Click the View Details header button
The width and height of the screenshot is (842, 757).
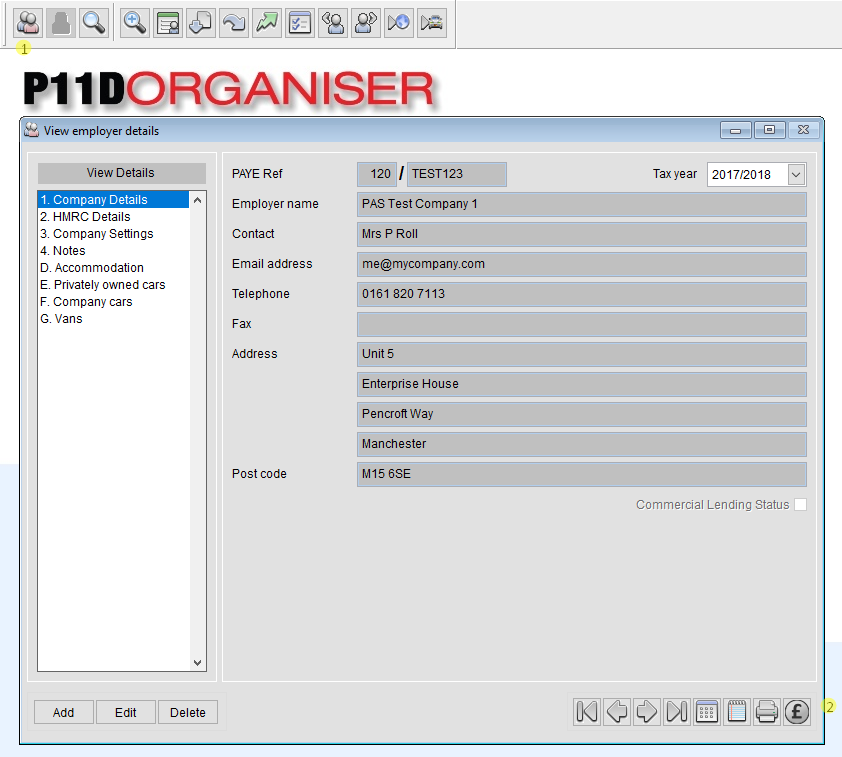pyautogui.click(x=121, y=173)
